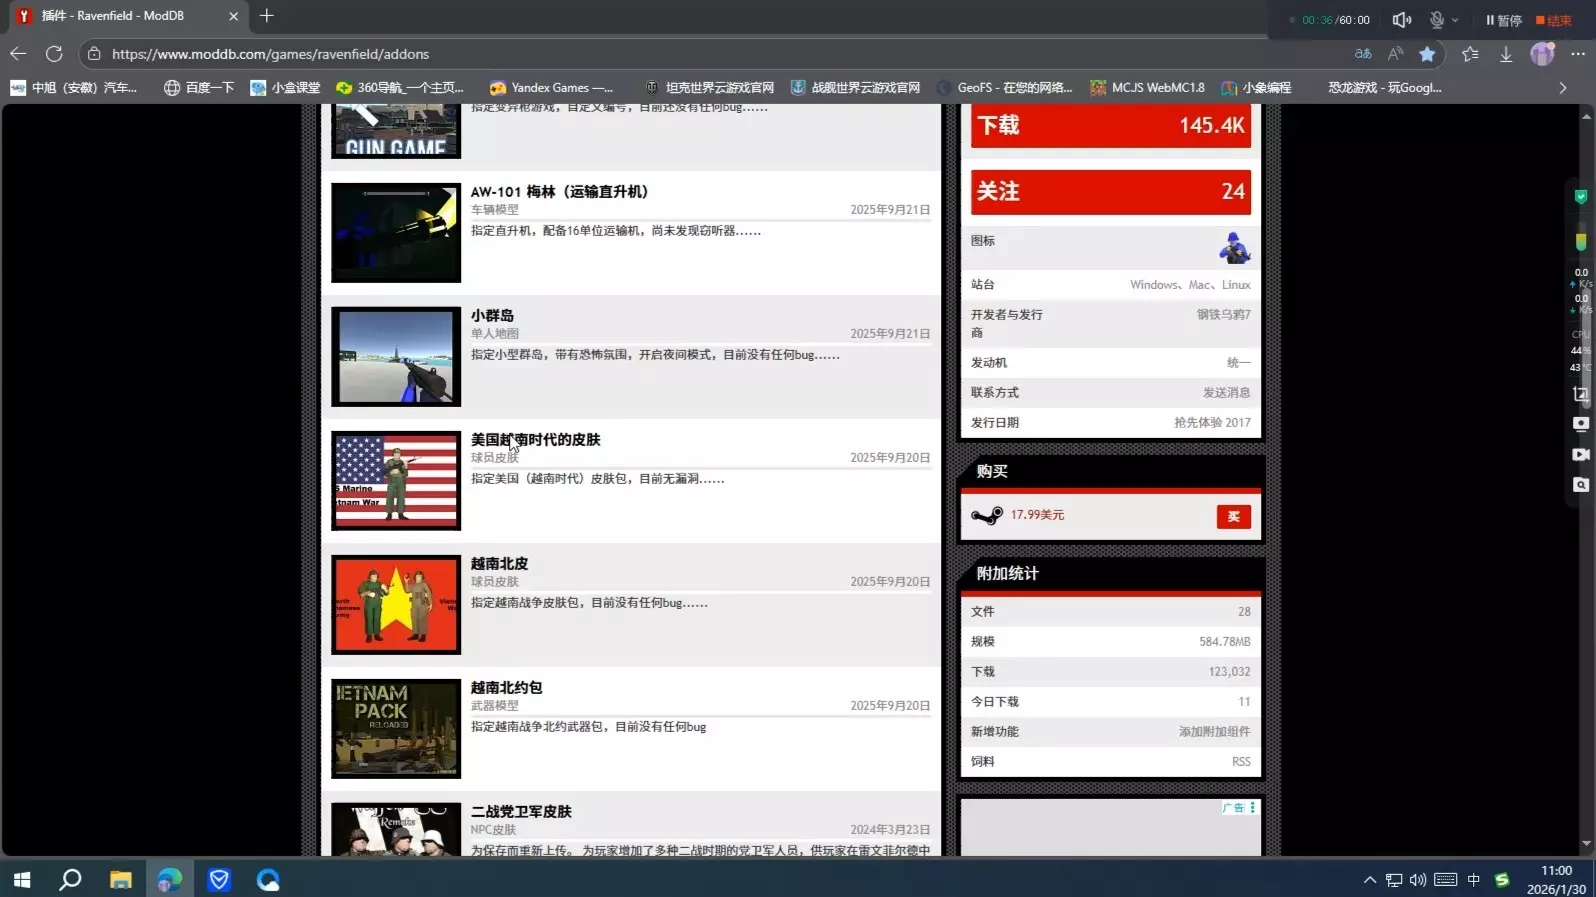The height and width of the screenshot is (897, 1596).
Task: Click the Steam buy icon
Action: (x=987, y=515)
